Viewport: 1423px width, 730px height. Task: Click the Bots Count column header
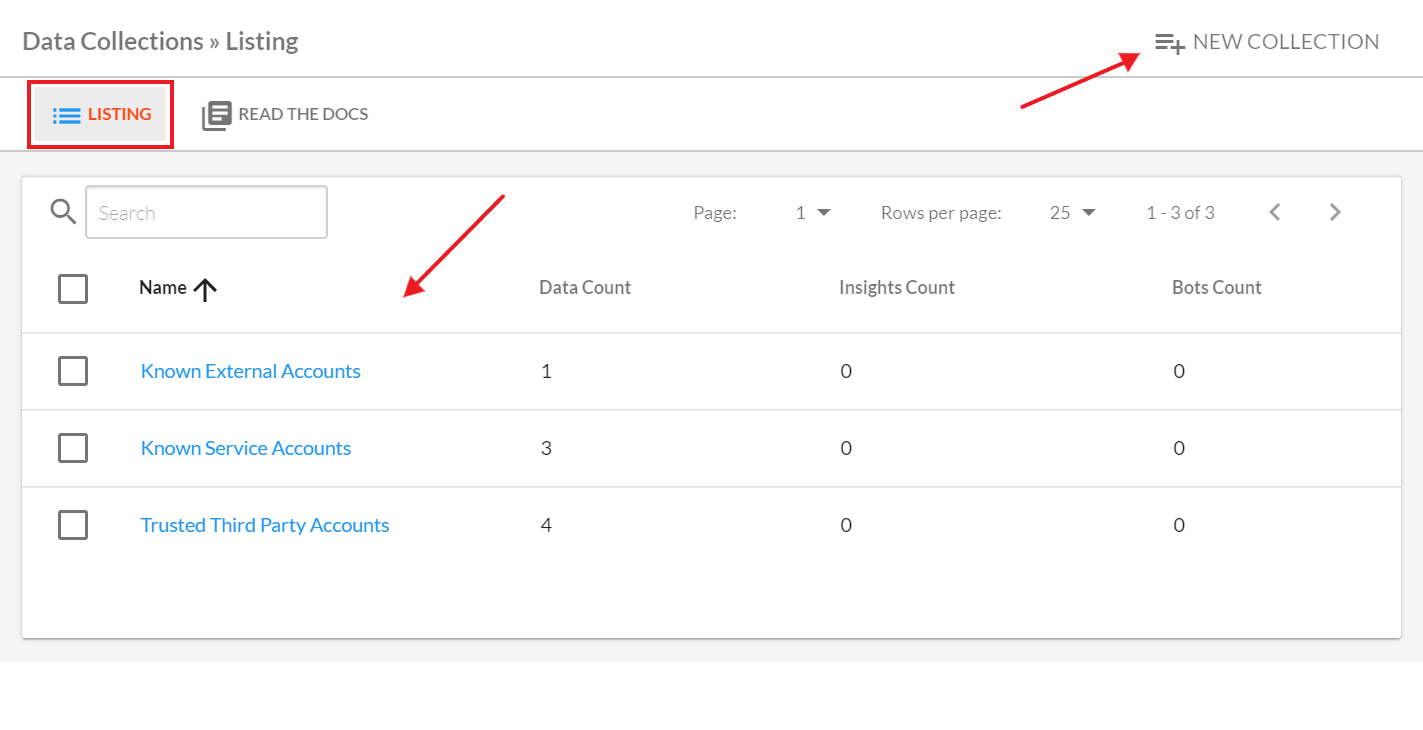click(x=1217, y=288)
